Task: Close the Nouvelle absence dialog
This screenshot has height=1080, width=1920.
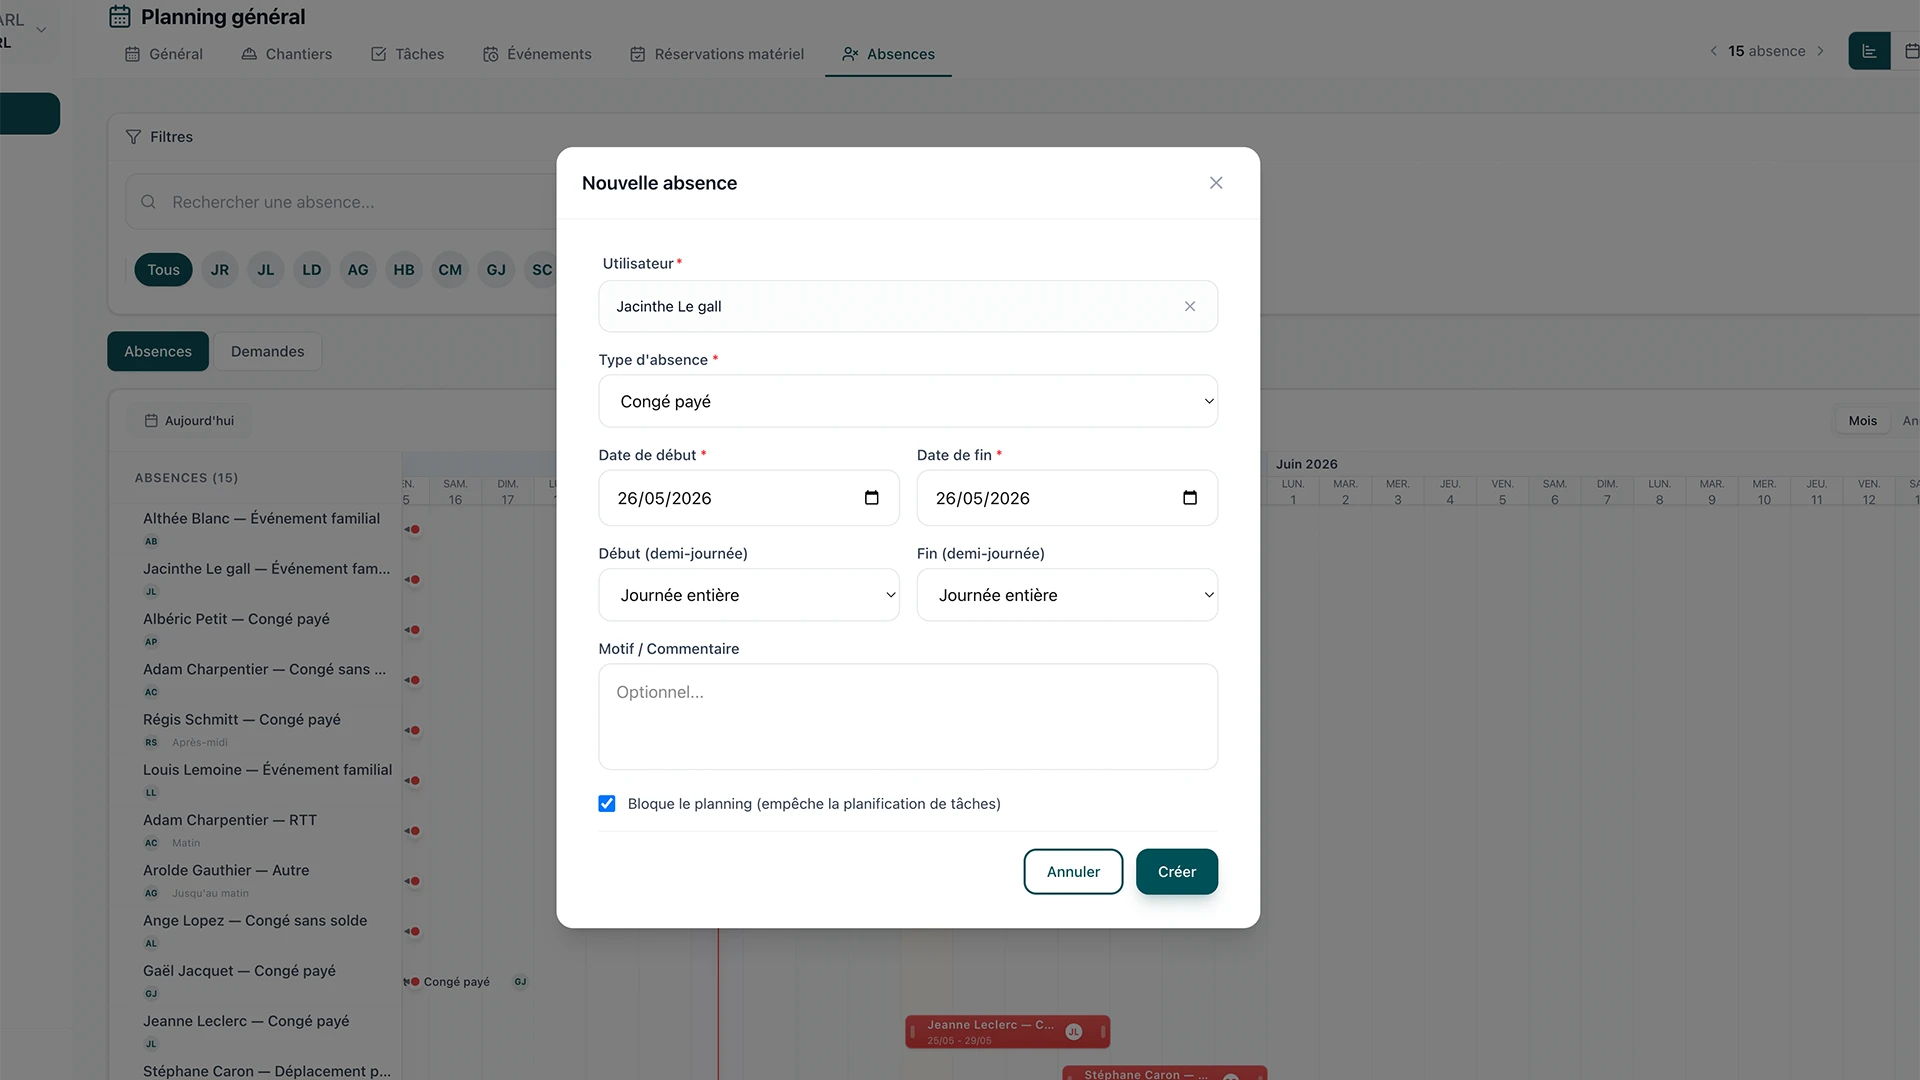Action: click(1216, 183)
